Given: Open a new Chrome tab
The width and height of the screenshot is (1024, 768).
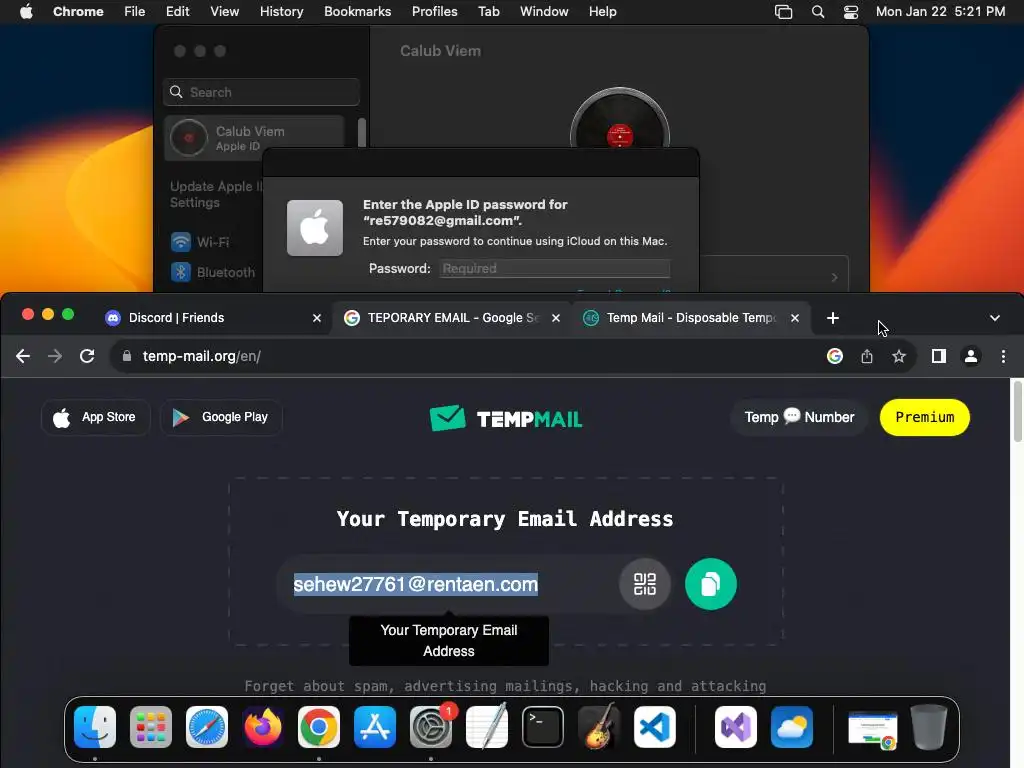Looking at the screenshot, I should (x=833, y=318).
